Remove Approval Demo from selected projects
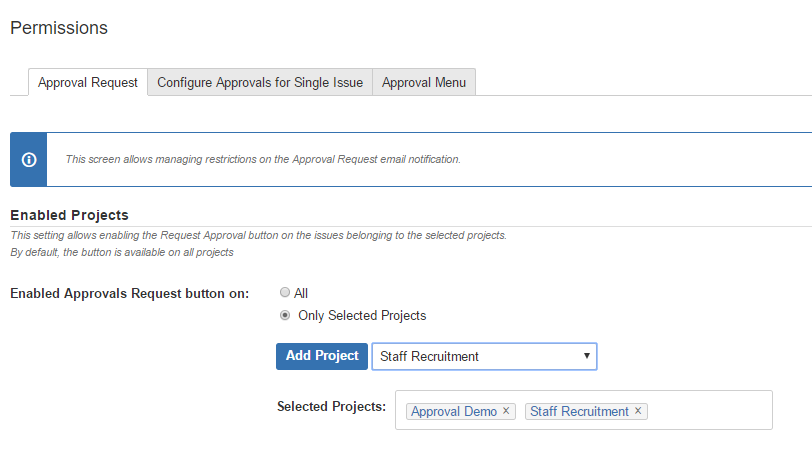The height and width of the screenshot is (451, 812). point(506,411)
